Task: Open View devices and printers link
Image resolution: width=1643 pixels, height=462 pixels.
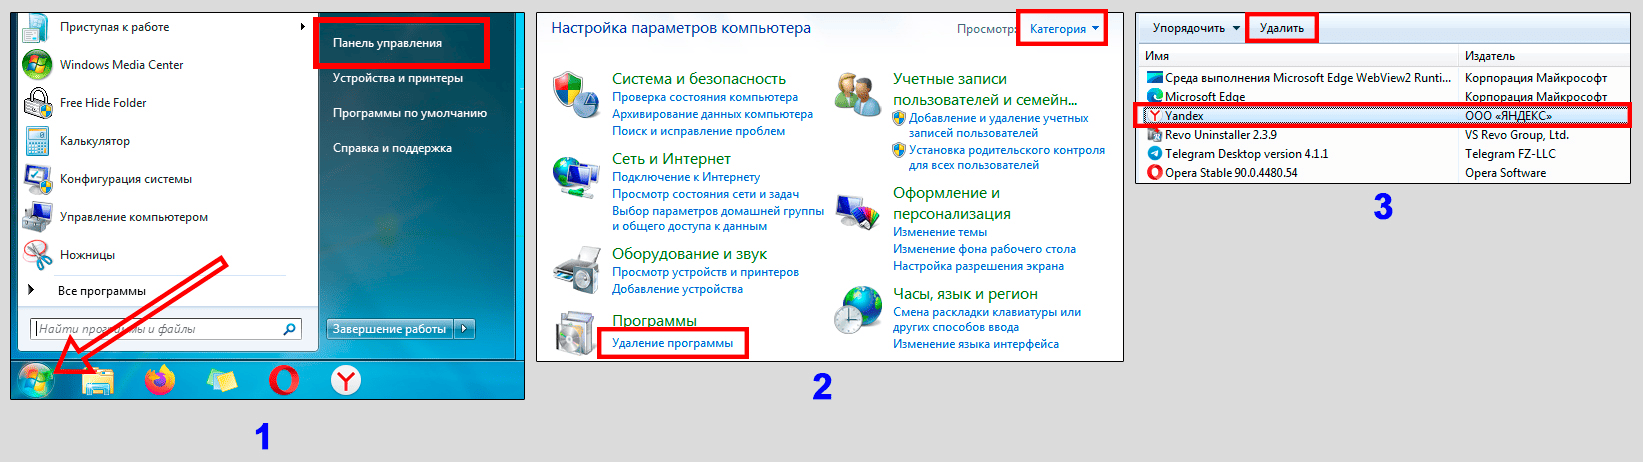Action: pos(705,272)
